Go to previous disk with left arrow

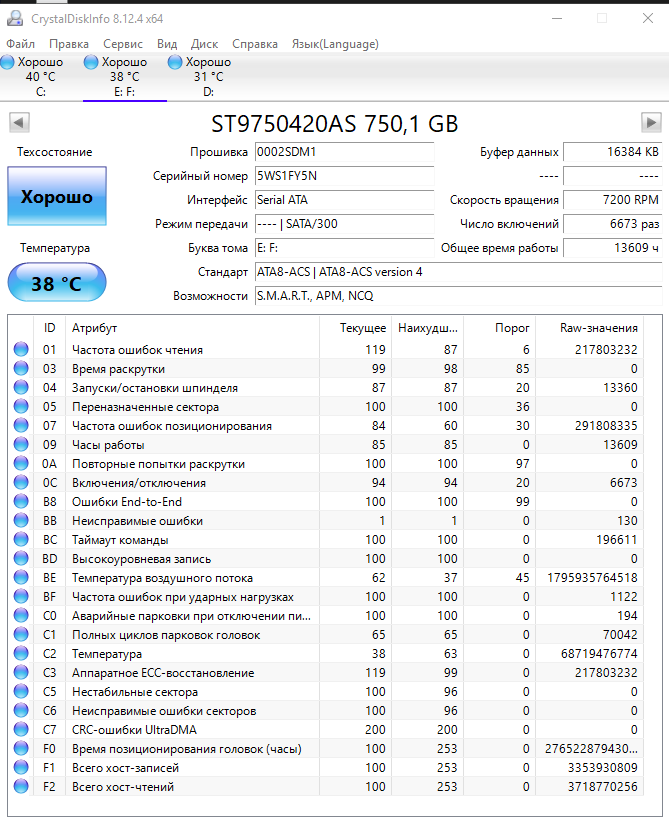[x=19, y=123]
